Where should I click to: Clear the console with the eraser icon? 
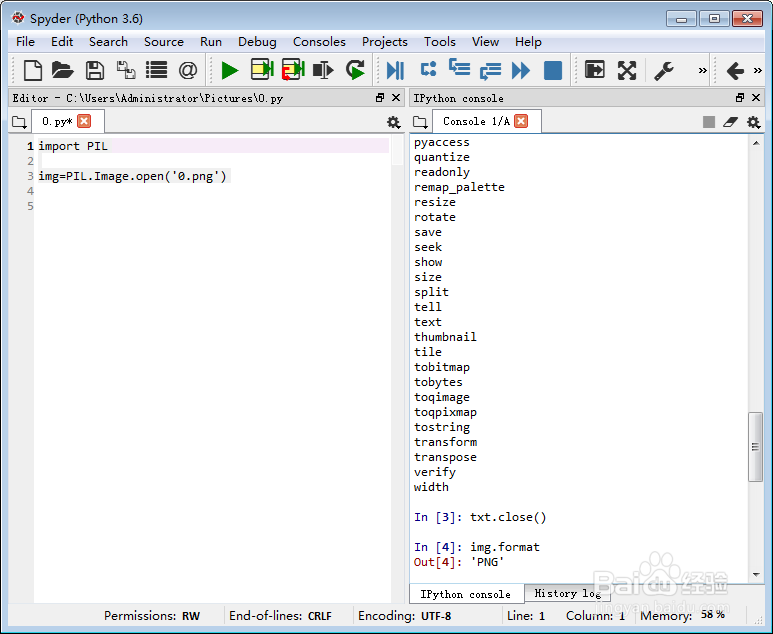point(731,122)
